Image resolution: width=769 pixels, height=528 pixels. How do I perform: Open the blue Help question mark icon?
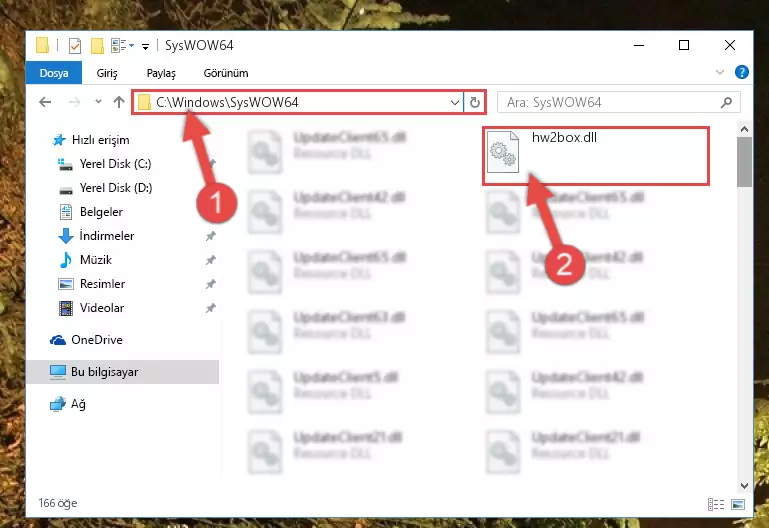[x=742, y=73]
